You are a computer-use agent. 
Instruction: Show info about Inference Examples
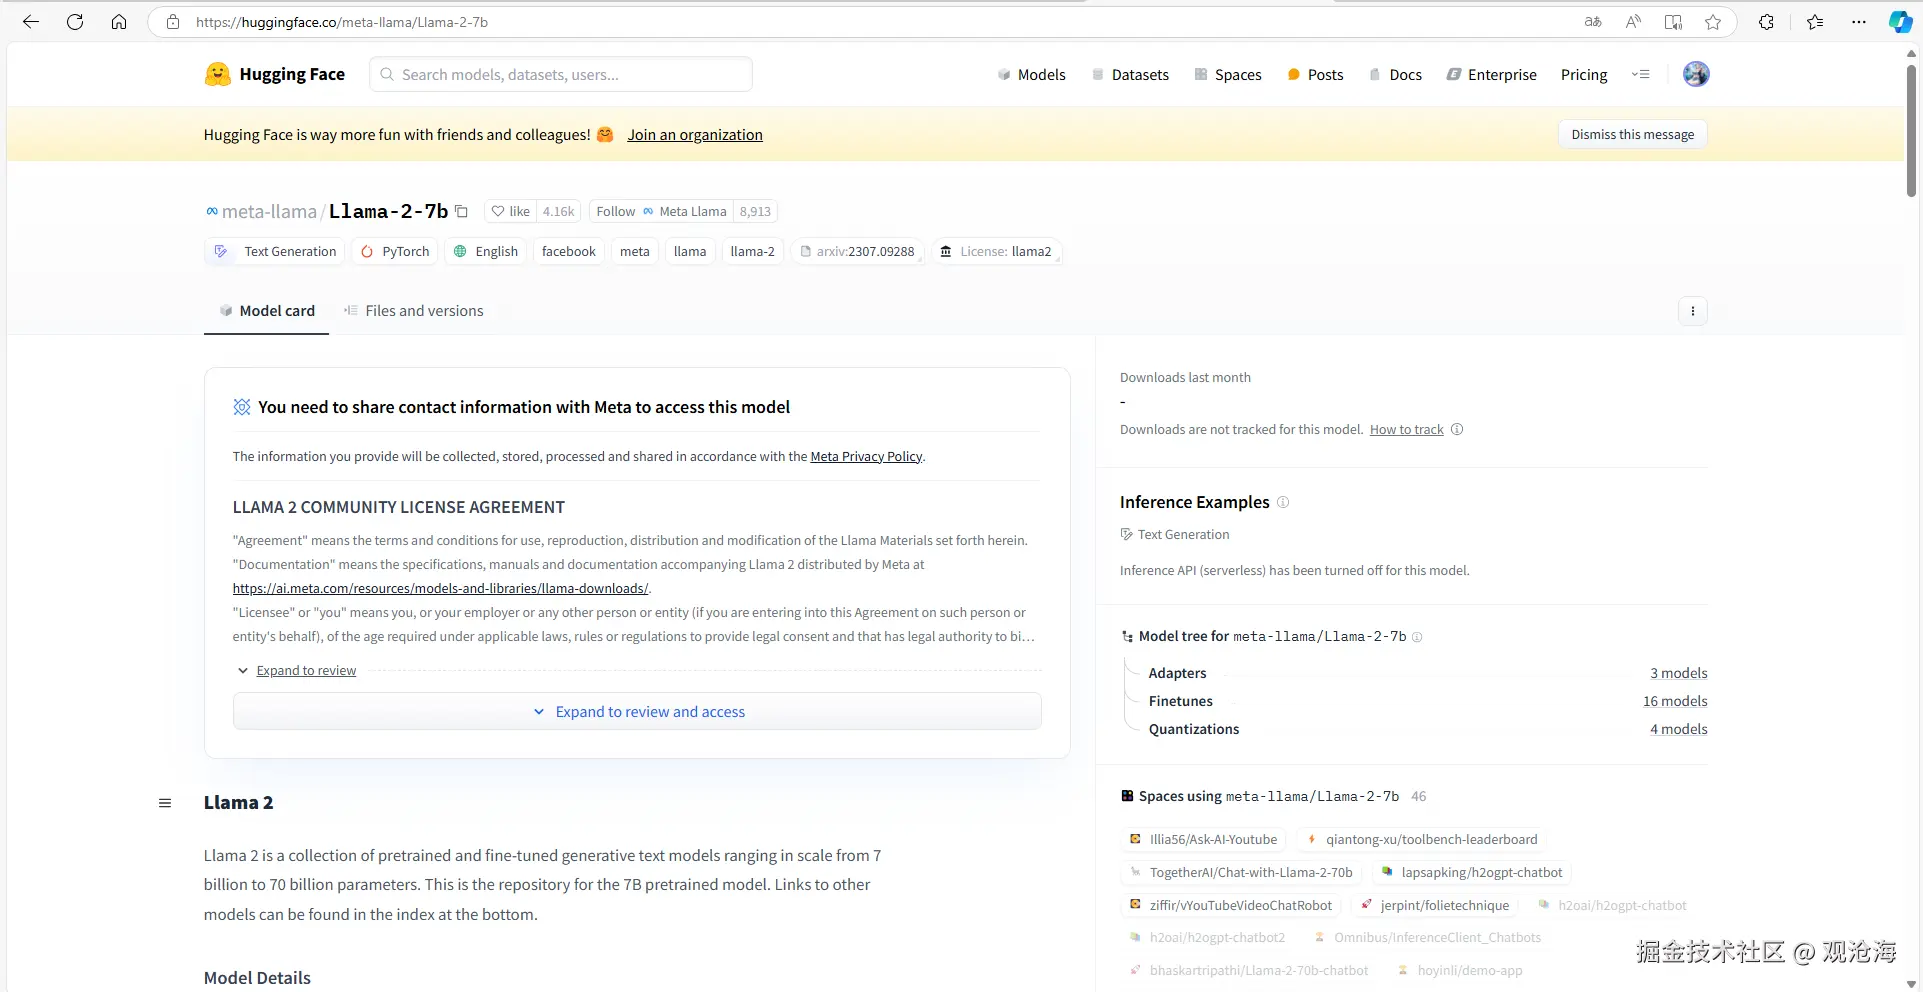click(1283, 502)
